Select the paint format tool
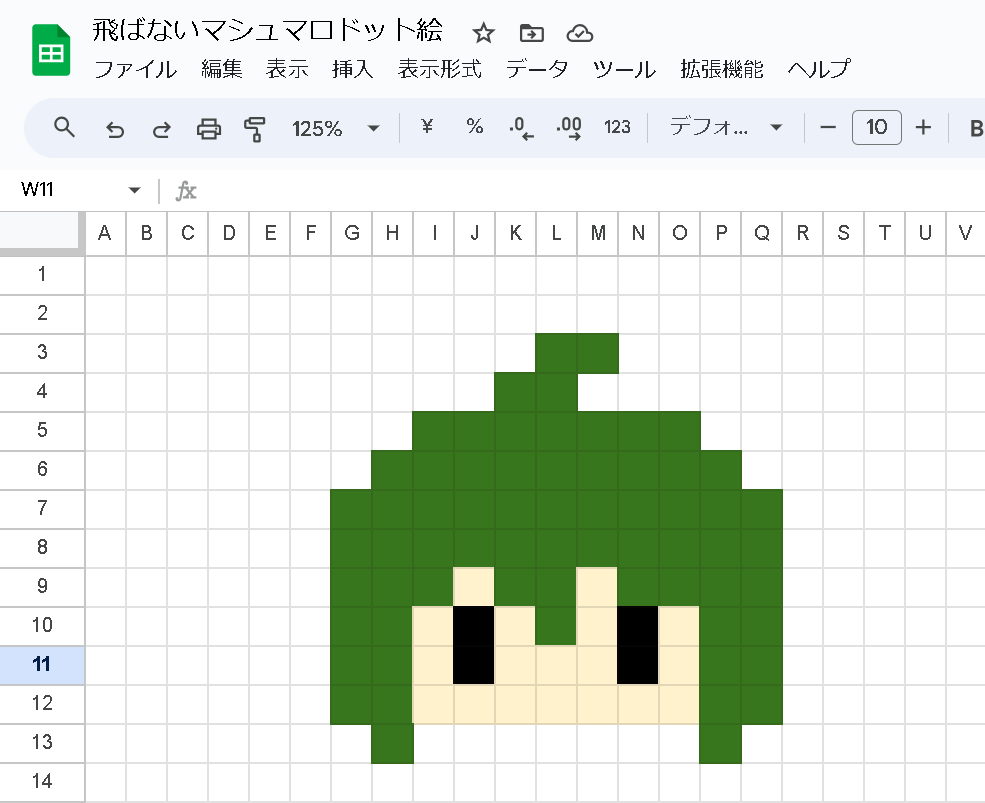The width and height of the screenshot is (985, 803). click(x=254, y=129)
